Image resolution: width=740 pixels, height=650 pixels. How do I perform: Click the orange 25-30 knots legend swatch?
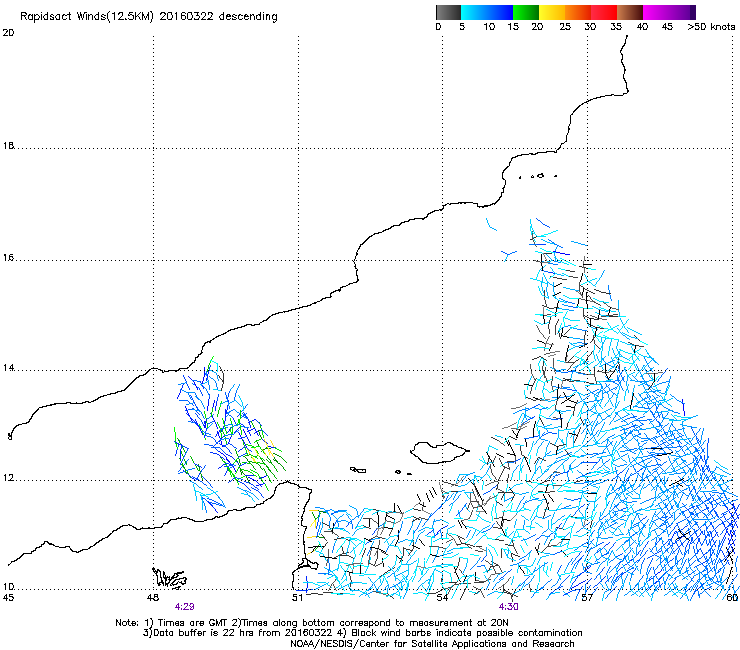tap(578, 12)
